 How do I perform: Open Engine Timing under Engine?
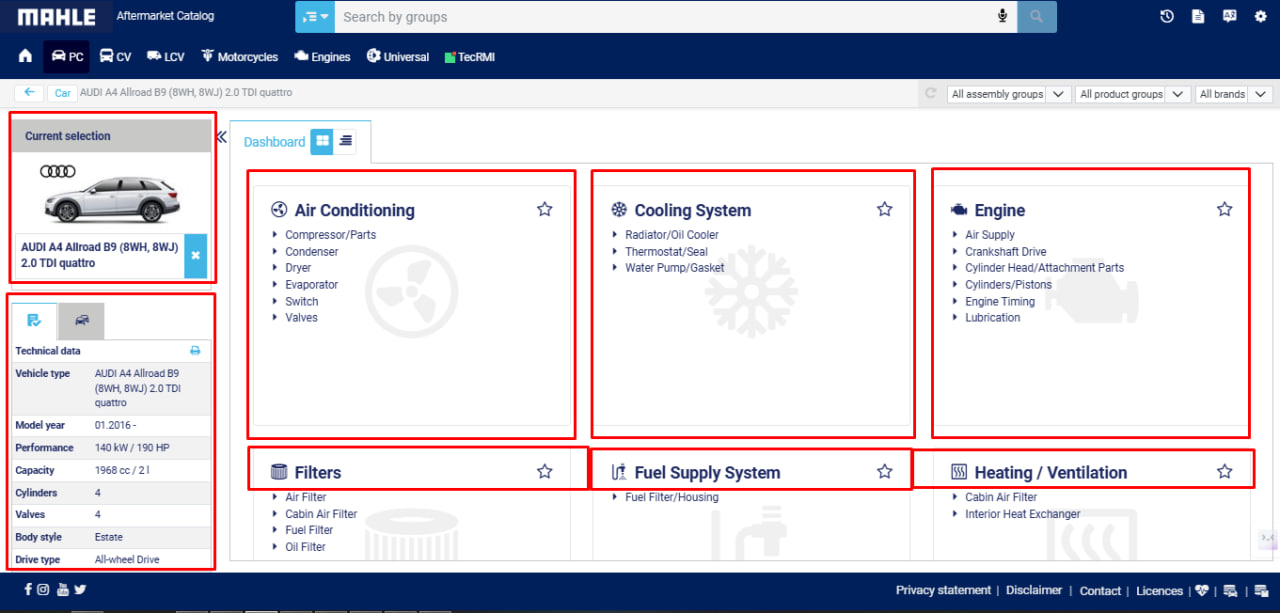[x=1000, y=301]
